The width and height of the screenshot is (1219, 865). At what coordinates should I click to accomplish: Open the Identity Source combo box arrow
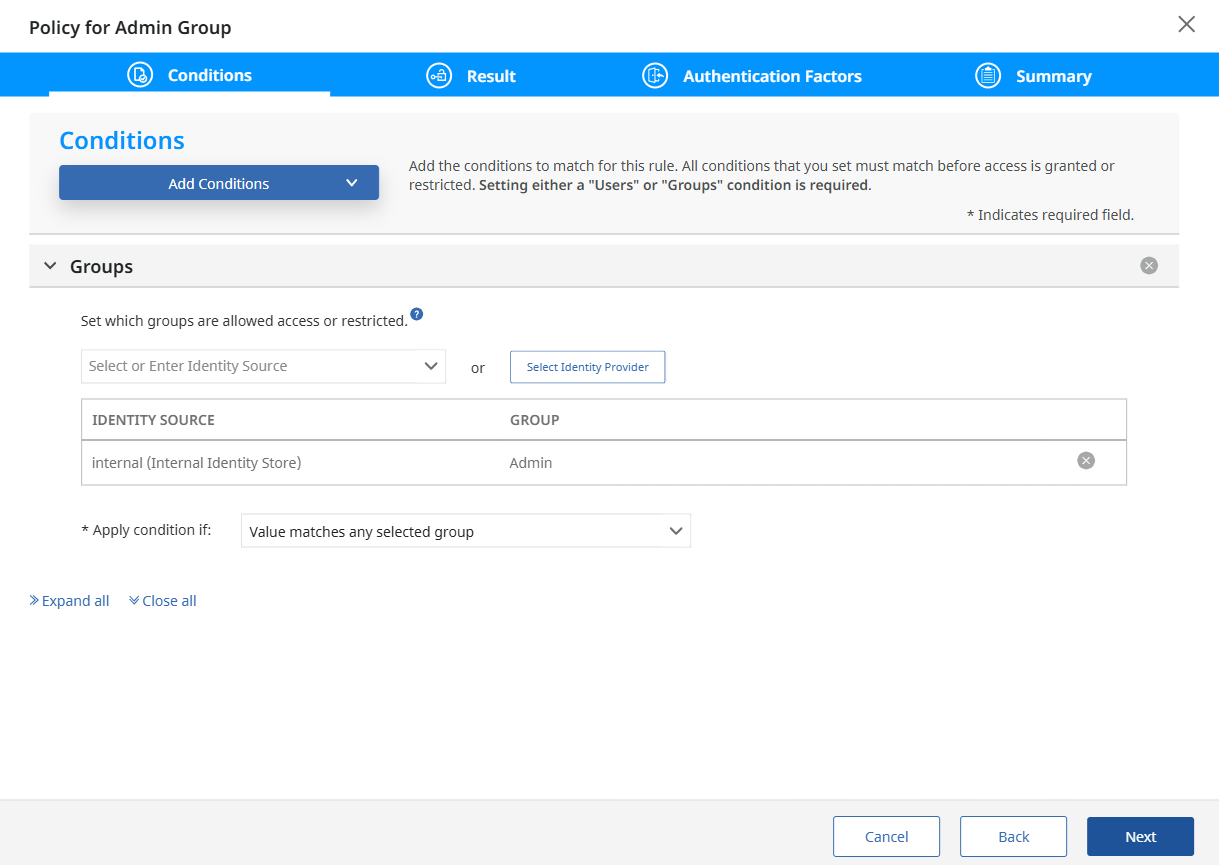click(x=431, y=366)
